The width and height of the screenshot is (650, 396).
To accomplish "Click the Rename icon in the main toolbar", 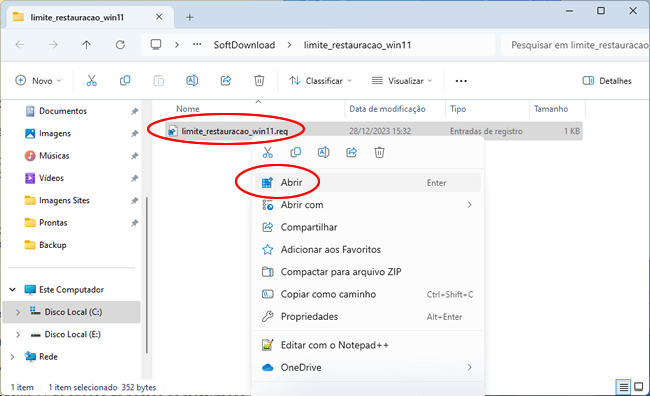I will (192, 80).
